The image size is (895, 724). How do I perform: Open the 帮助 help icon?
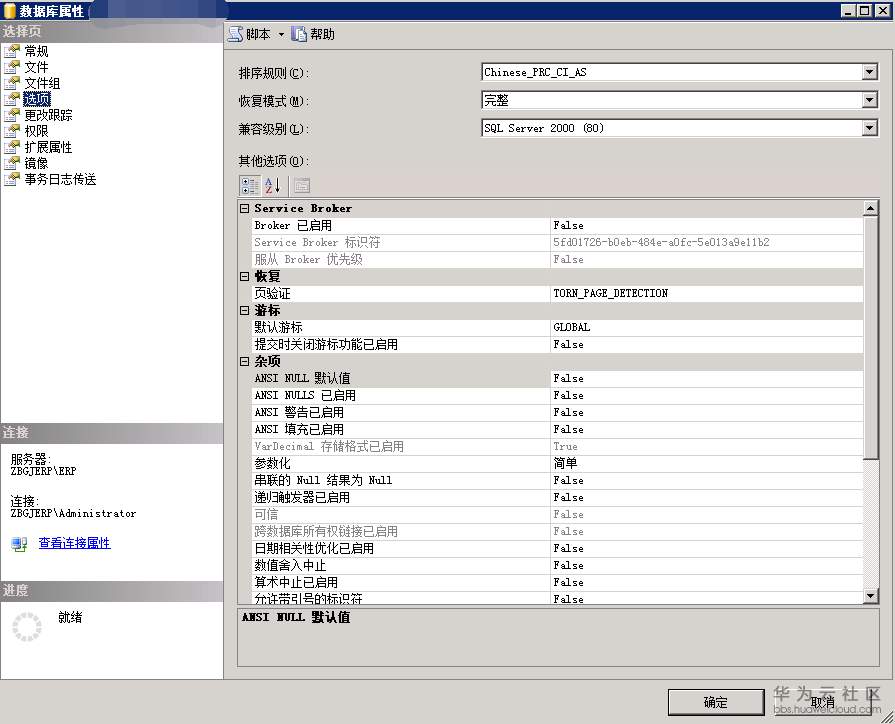[299, 34]
